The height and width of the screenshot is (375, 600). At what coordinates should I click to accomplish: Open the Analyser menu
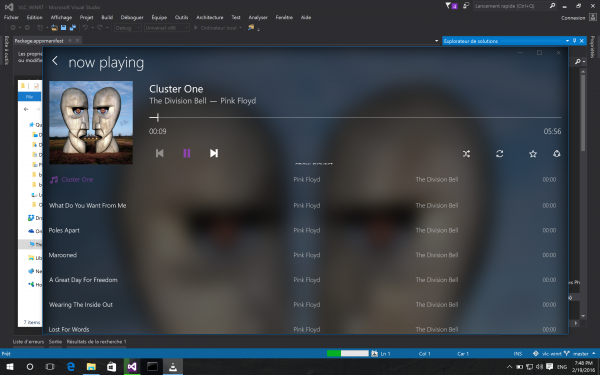[x=258, y=17]
